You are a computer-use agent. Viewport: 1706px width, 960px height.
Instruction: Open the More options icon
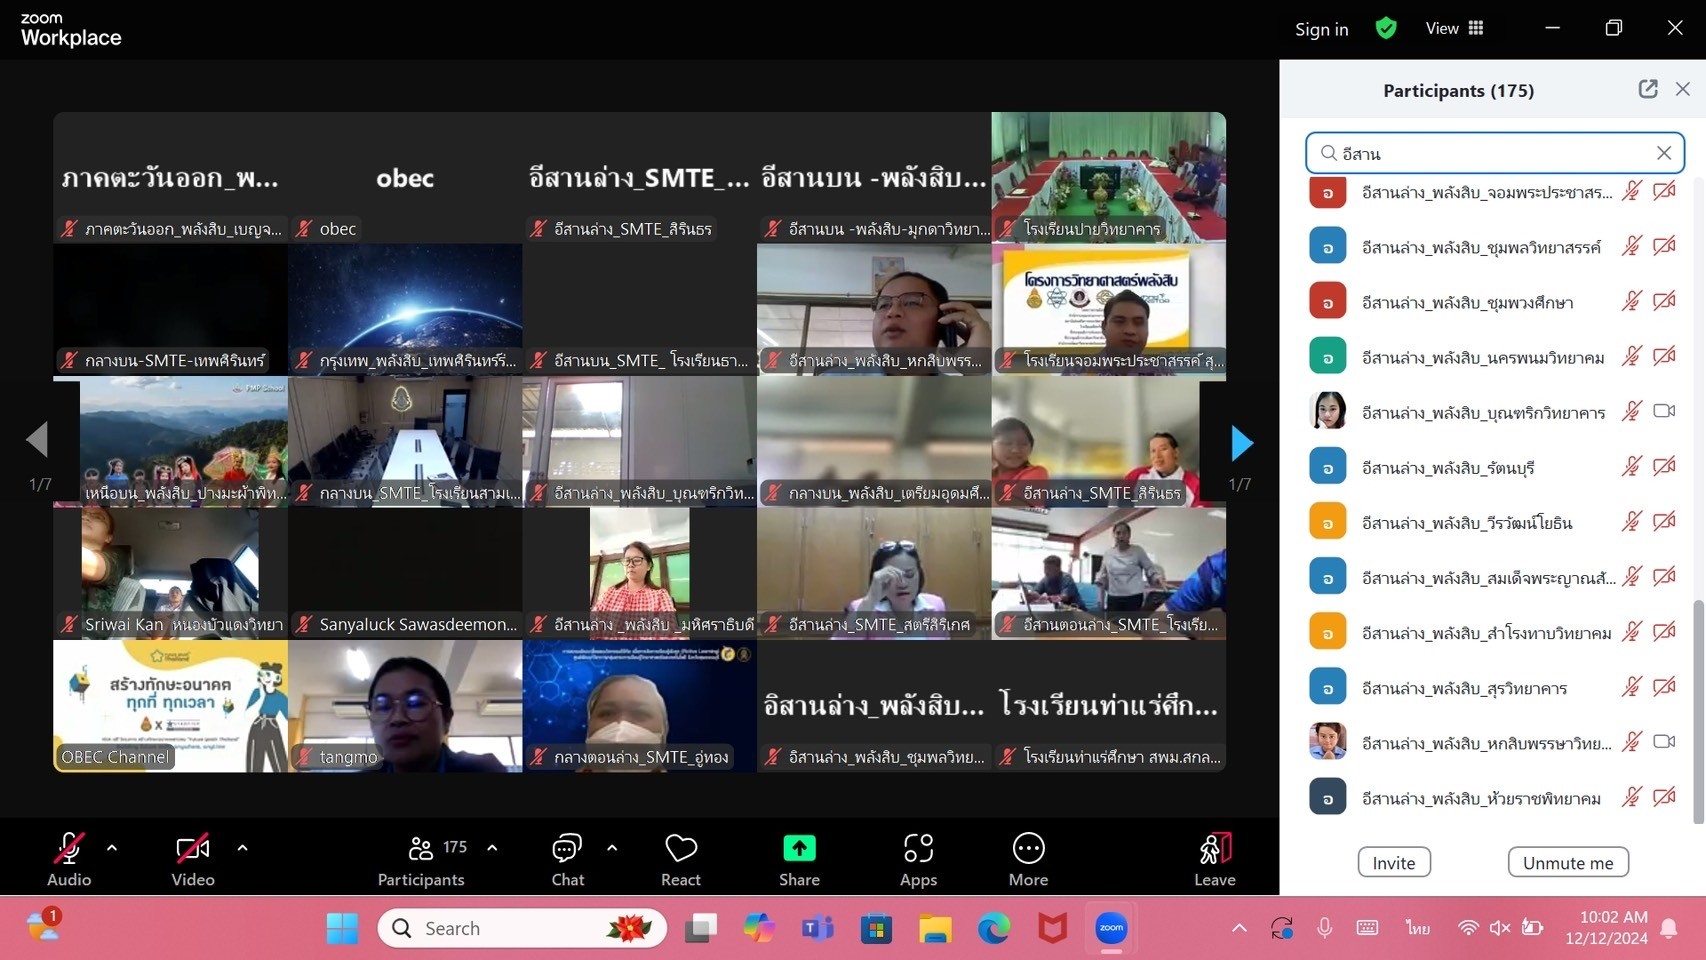click(x=1028, y=859)
